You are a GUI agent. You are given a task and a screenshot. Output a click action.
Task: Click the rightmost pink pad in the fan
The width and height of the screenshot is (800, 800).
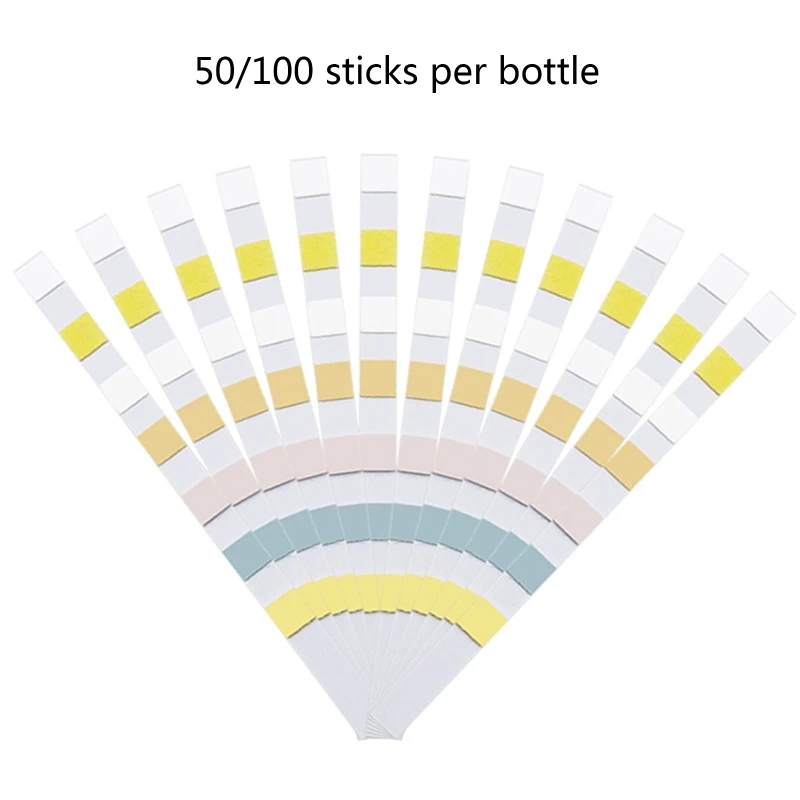pyautogui.click(x=579, y=516)
